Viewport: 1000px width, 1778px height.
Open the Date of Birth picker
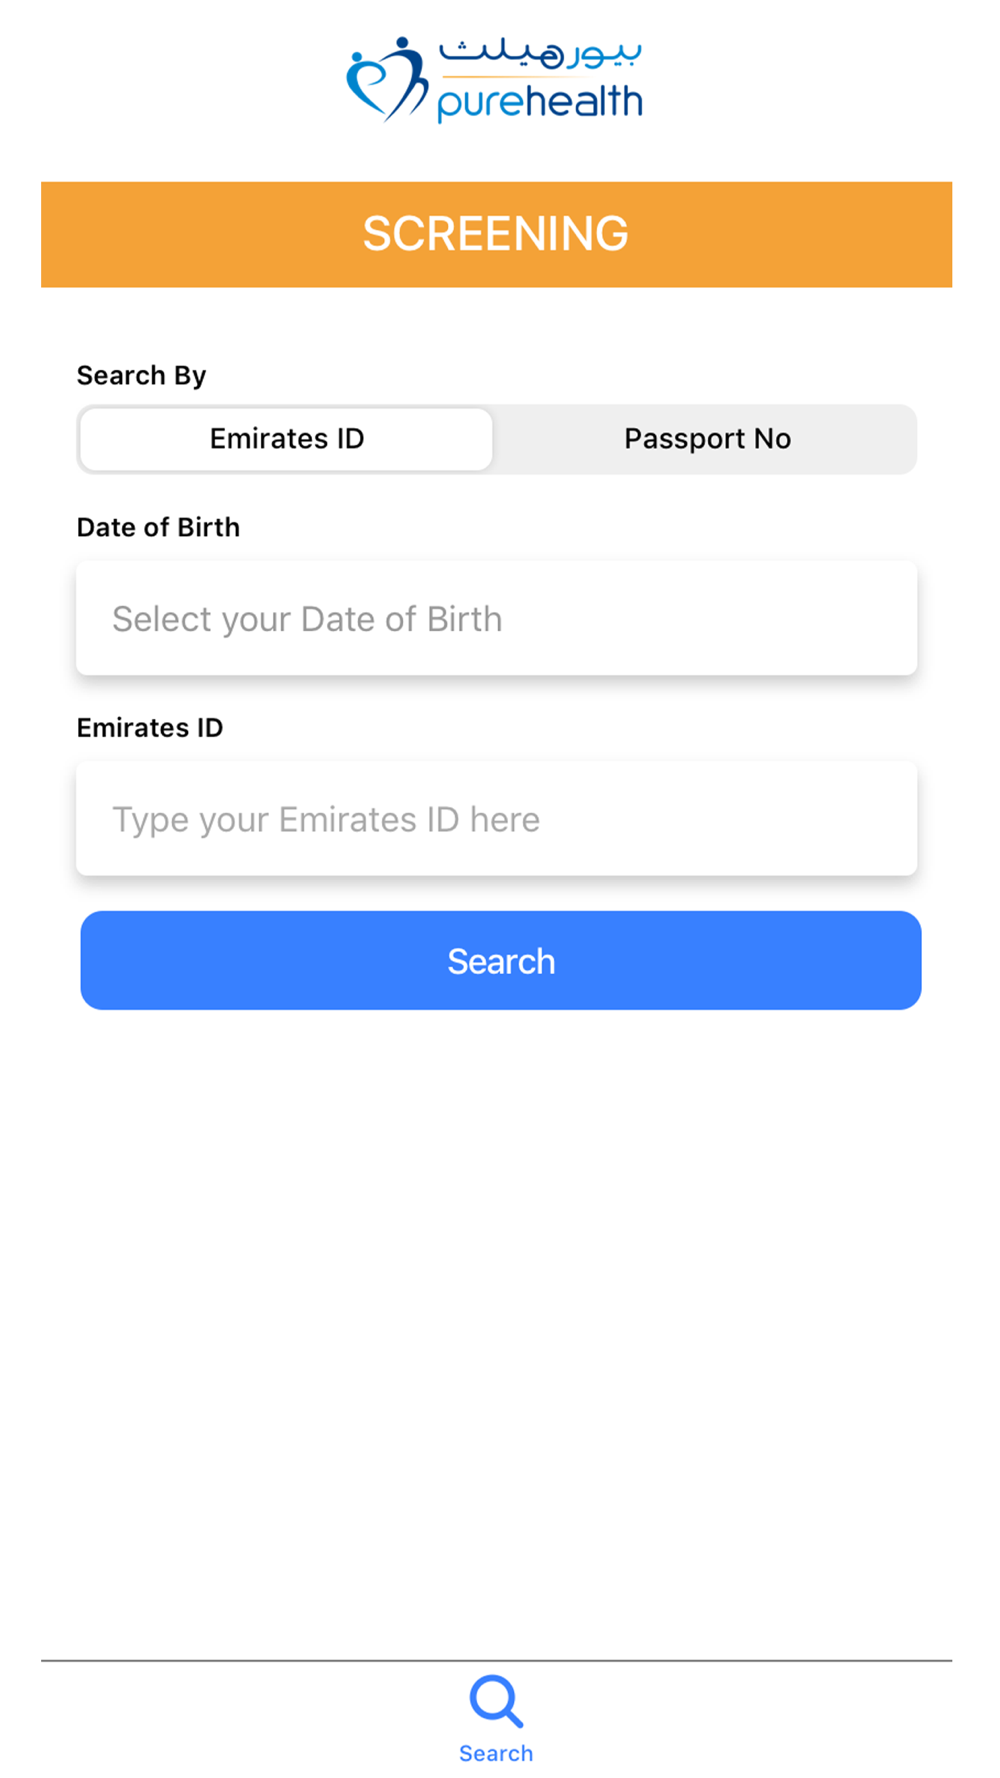(x=497, y=618)
